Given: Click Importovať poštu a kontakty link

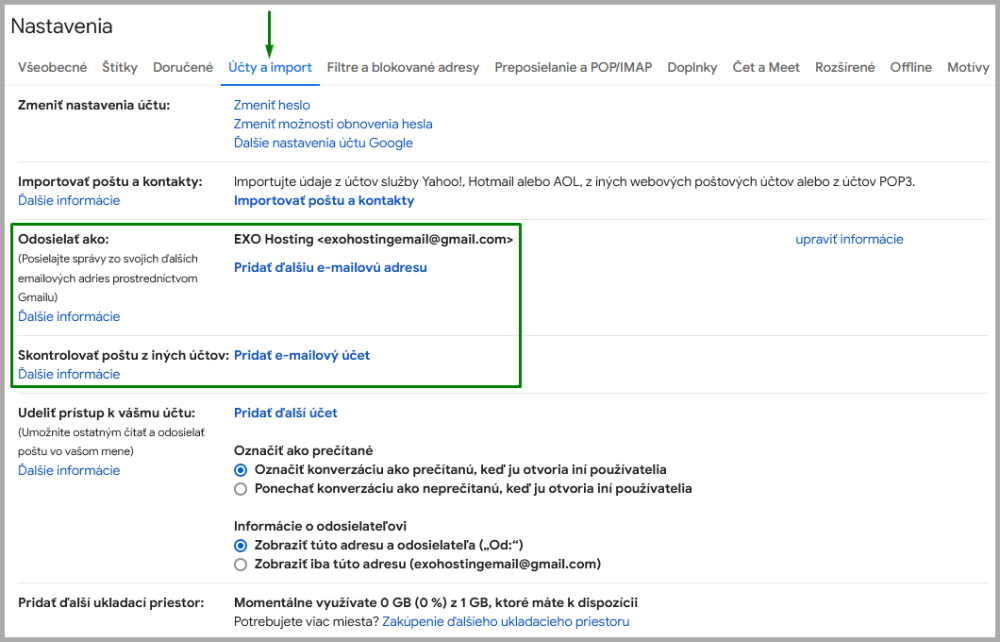Looking at the screenshot, I should click(324, 201).
